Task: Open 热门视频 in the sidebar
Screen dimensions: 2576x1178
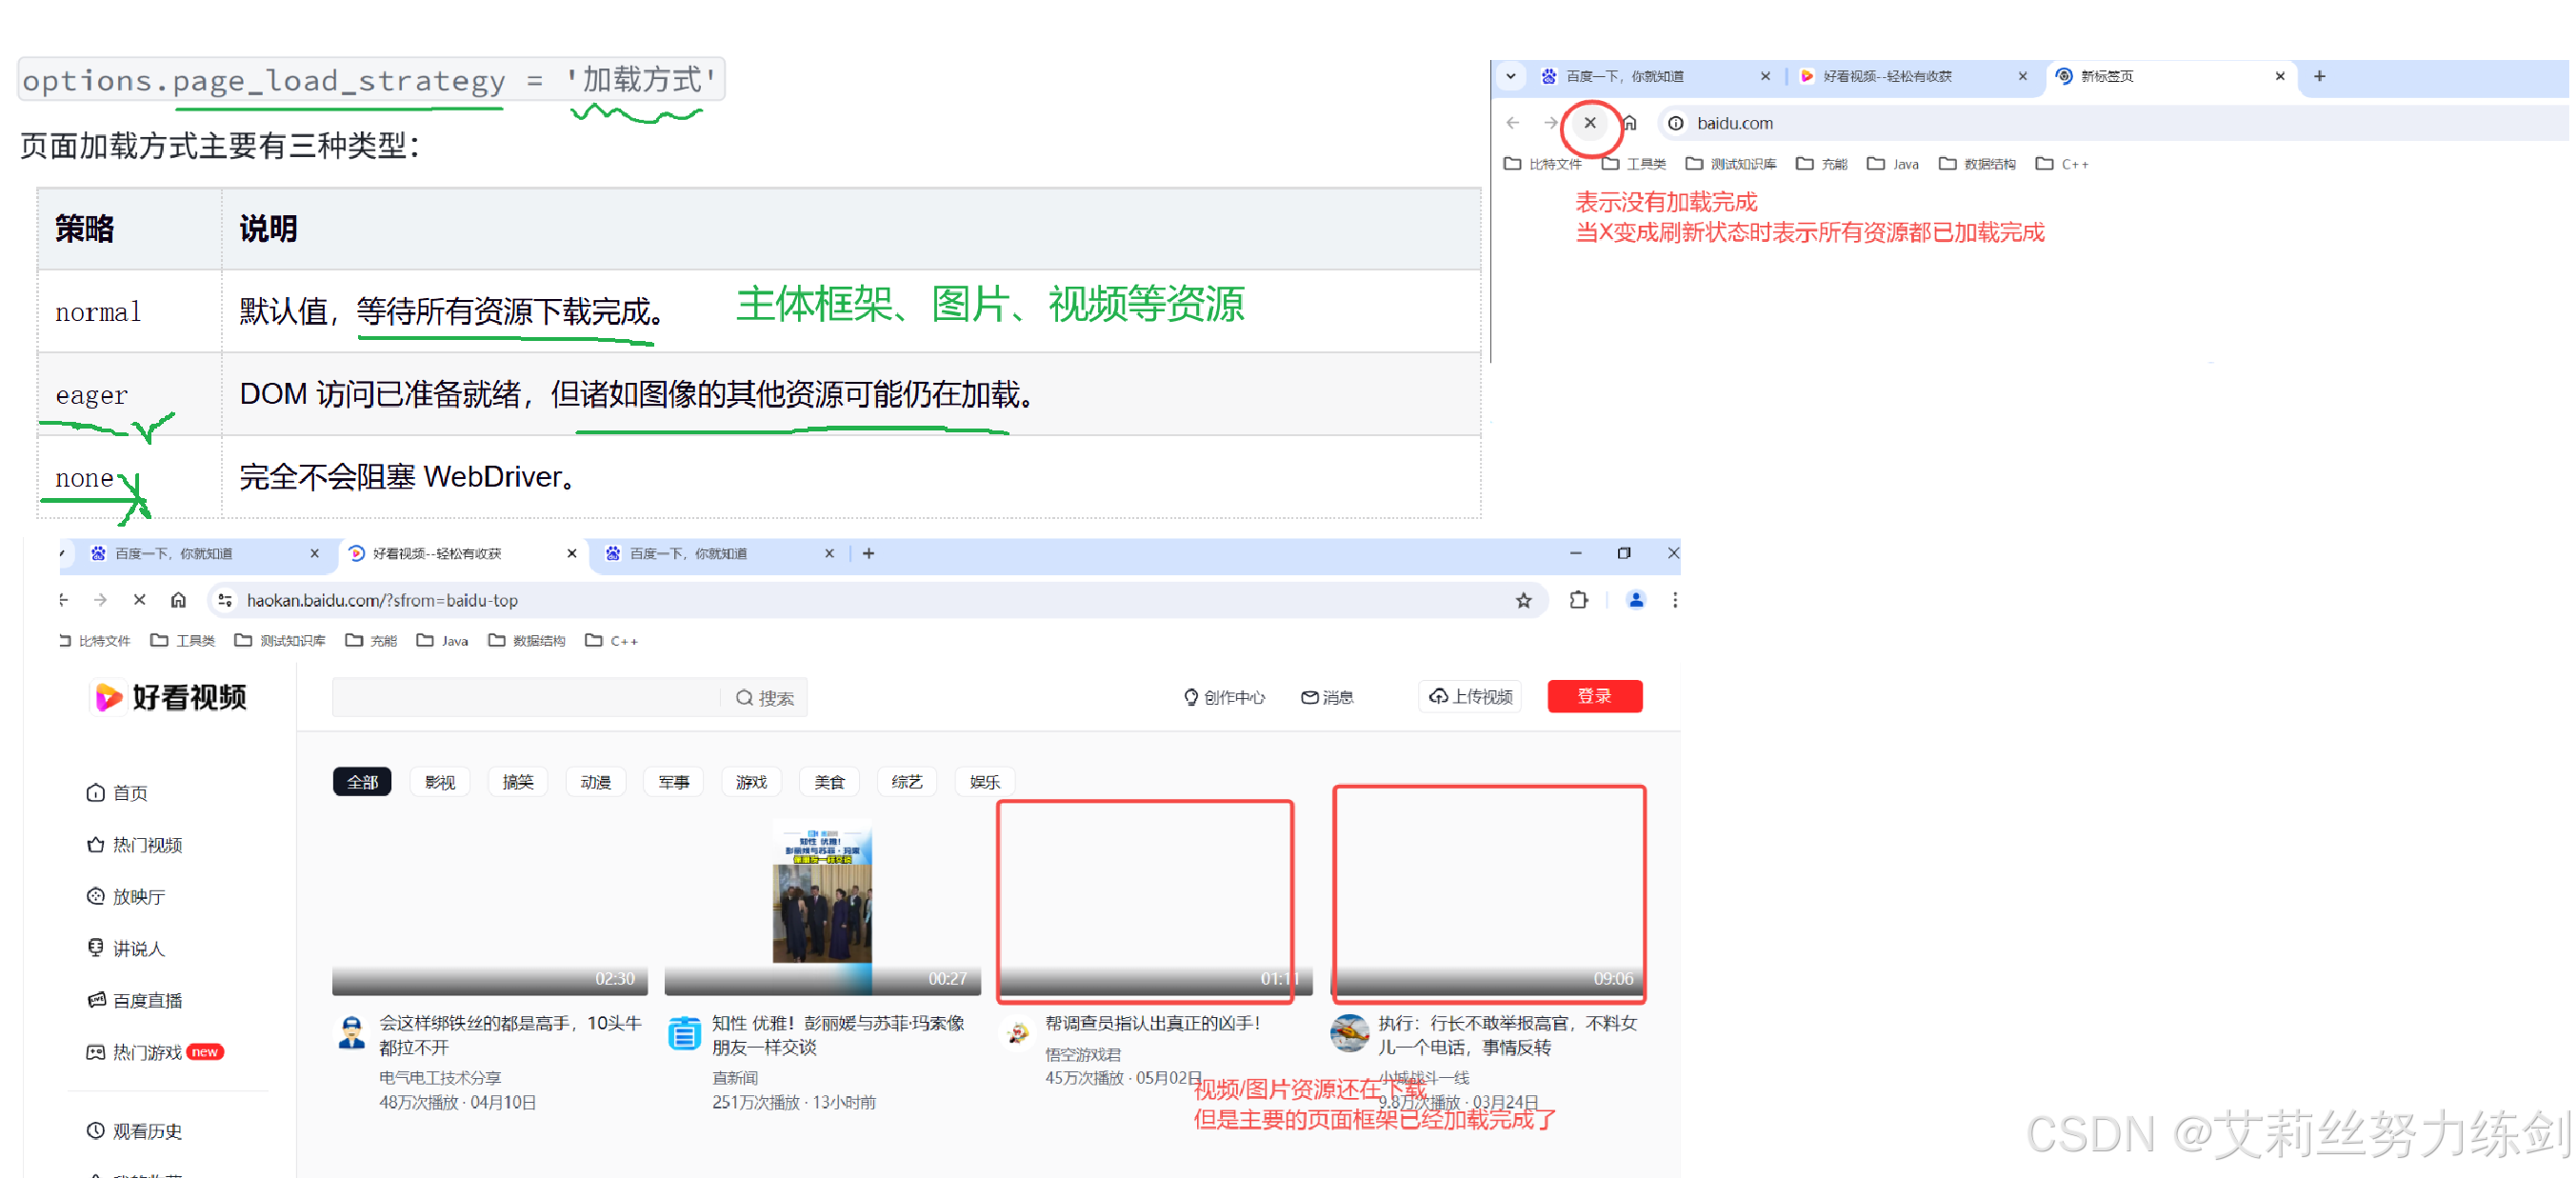Action: [x=146, y=845]
